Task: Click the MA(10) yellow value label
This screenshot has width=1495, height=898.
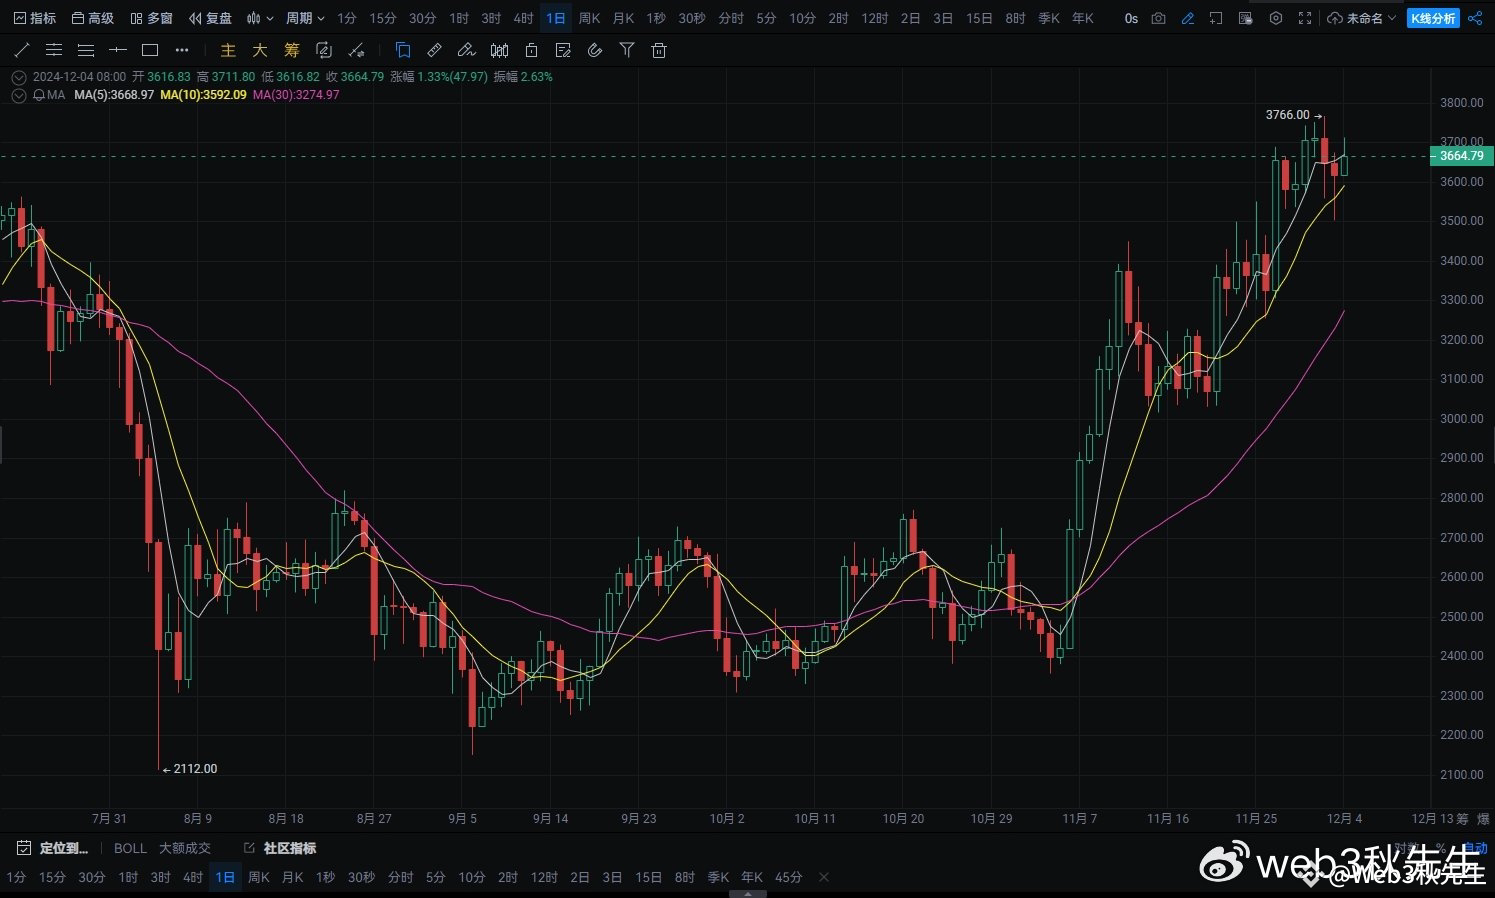Action: (203, 95)
